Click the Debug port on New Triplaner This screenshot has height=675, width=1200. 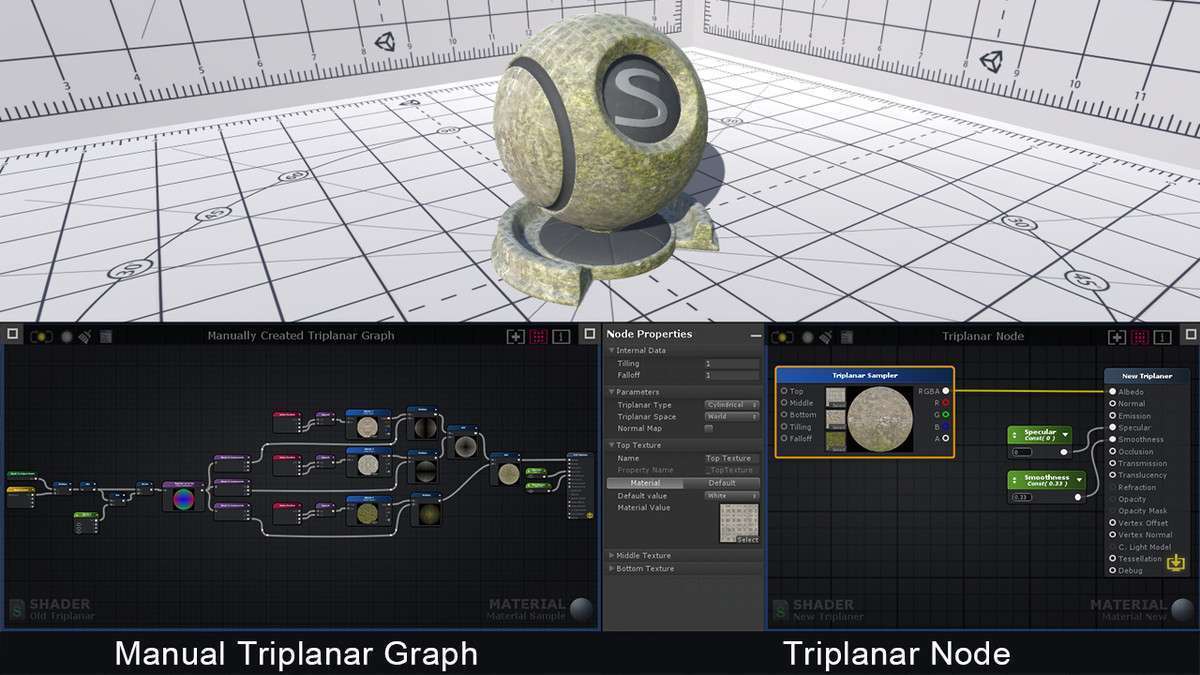tap(1112, 571)
